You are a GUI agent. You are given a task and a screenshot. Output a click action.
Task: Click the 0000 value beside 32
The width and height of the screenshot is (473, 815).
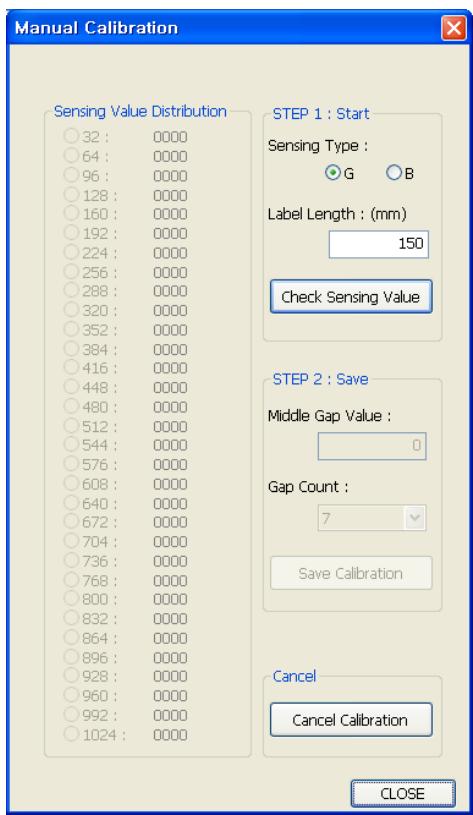[x=170, y=137]
